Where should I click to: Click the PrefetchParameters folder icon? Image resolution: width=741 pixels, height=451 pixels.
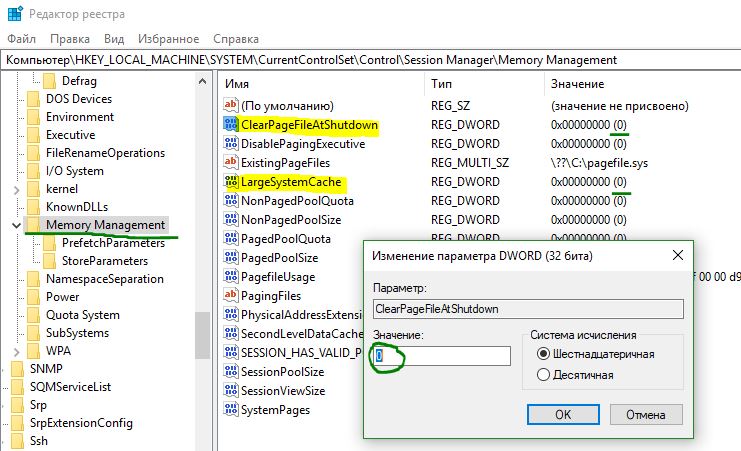pyautogui.click(x=50, y=243)
